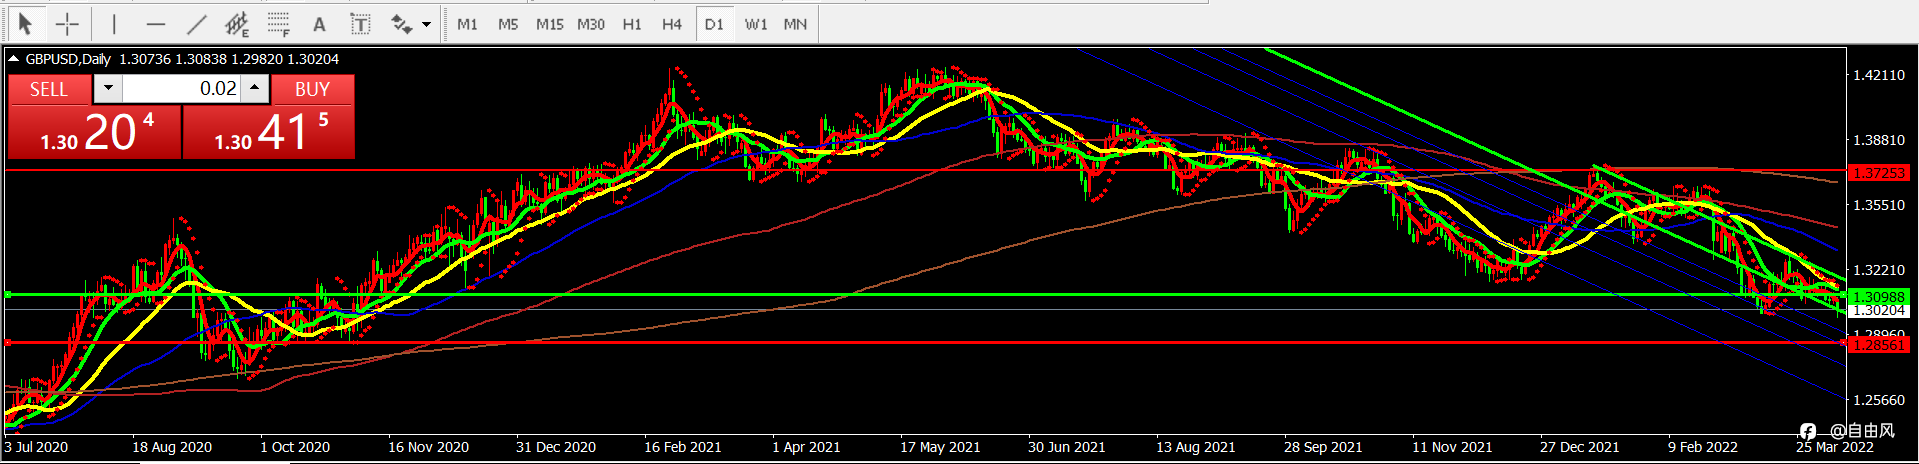Click the 9 Feb 2022 date label
This screenshot has width=1919, height=464.
(1703, 447)
